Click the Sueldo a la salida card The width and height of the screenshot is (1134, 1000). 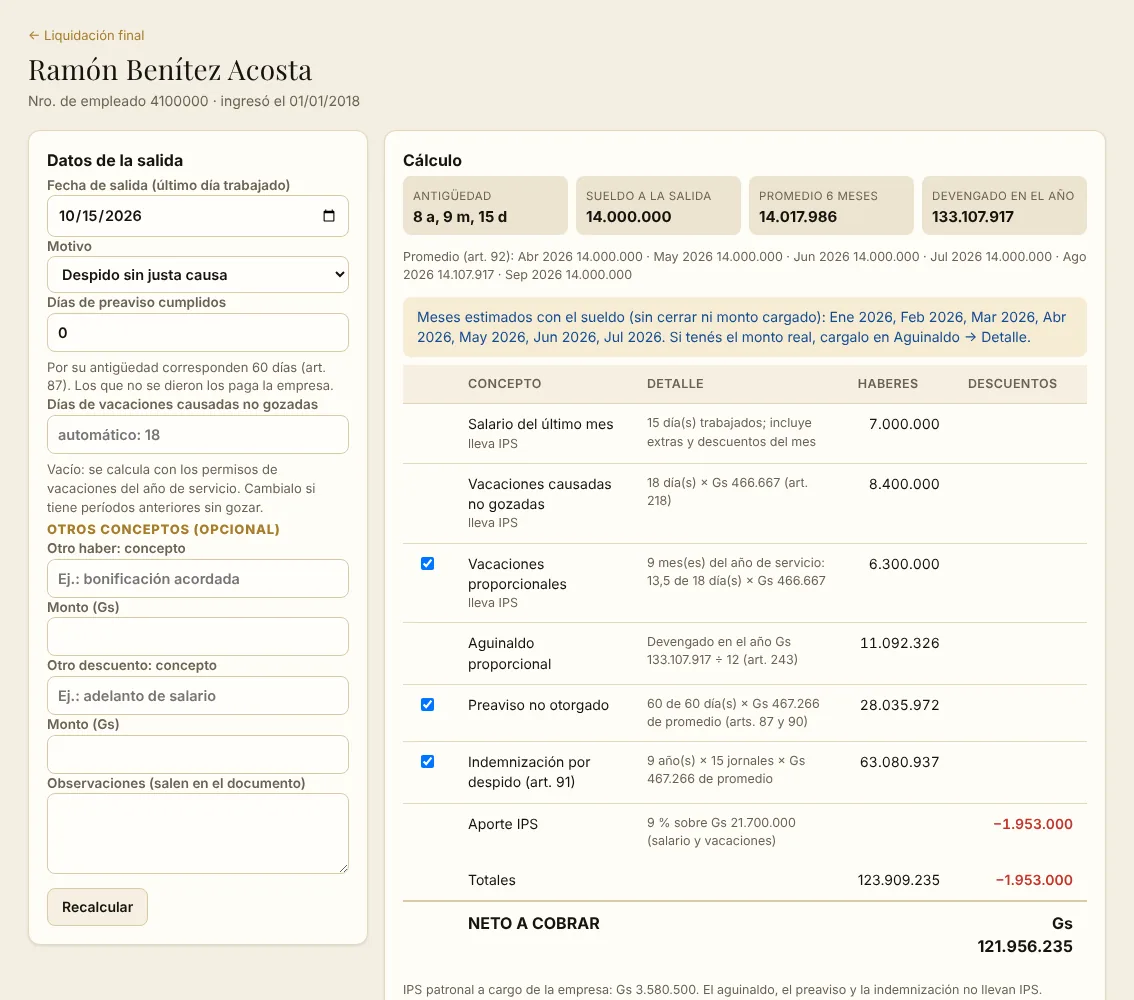tap(658, 205)
